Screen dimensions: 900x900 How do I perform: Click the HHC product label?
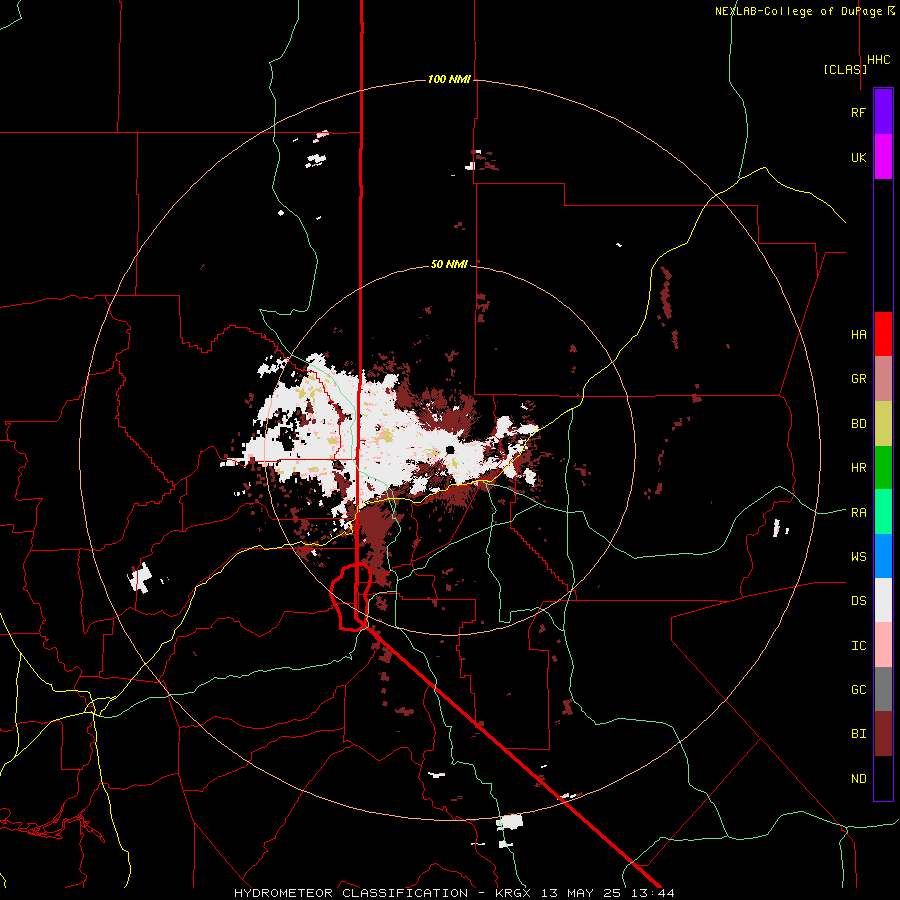[x=879, y=60]
